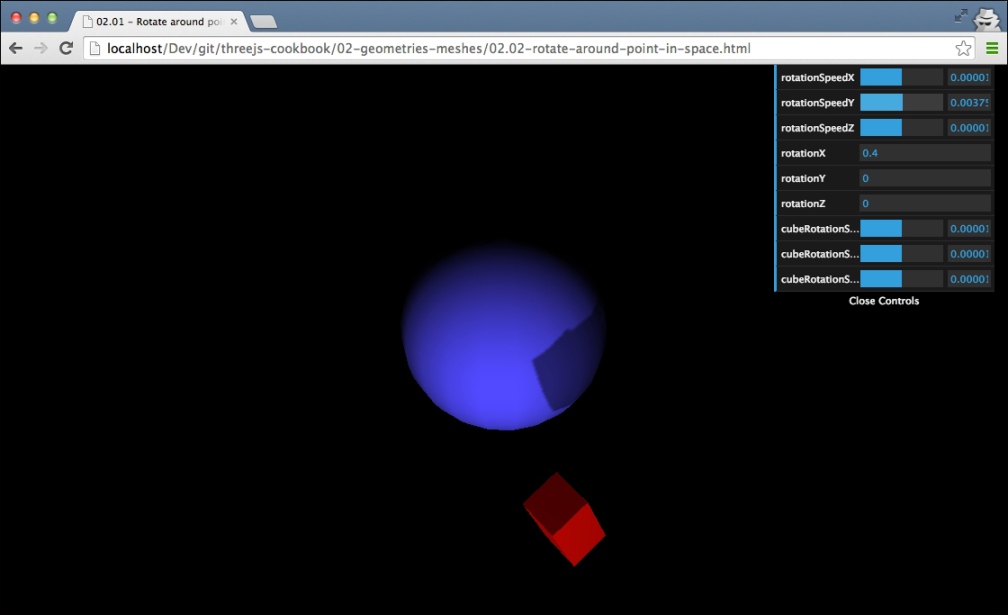1008x615 pixels.
Task: Adjust the rotationSpeedZ slider
Action: pos(901,128)
